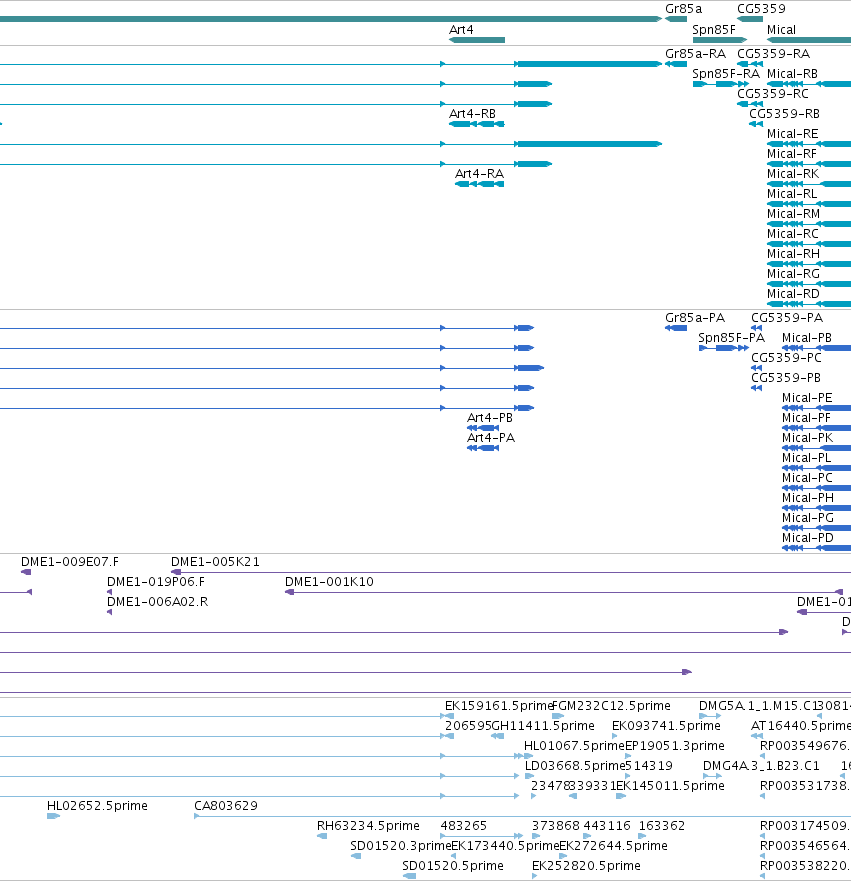Select the Mical-RL transcript
This screenshot has height=881, width=851.
(x=809, y=204)
